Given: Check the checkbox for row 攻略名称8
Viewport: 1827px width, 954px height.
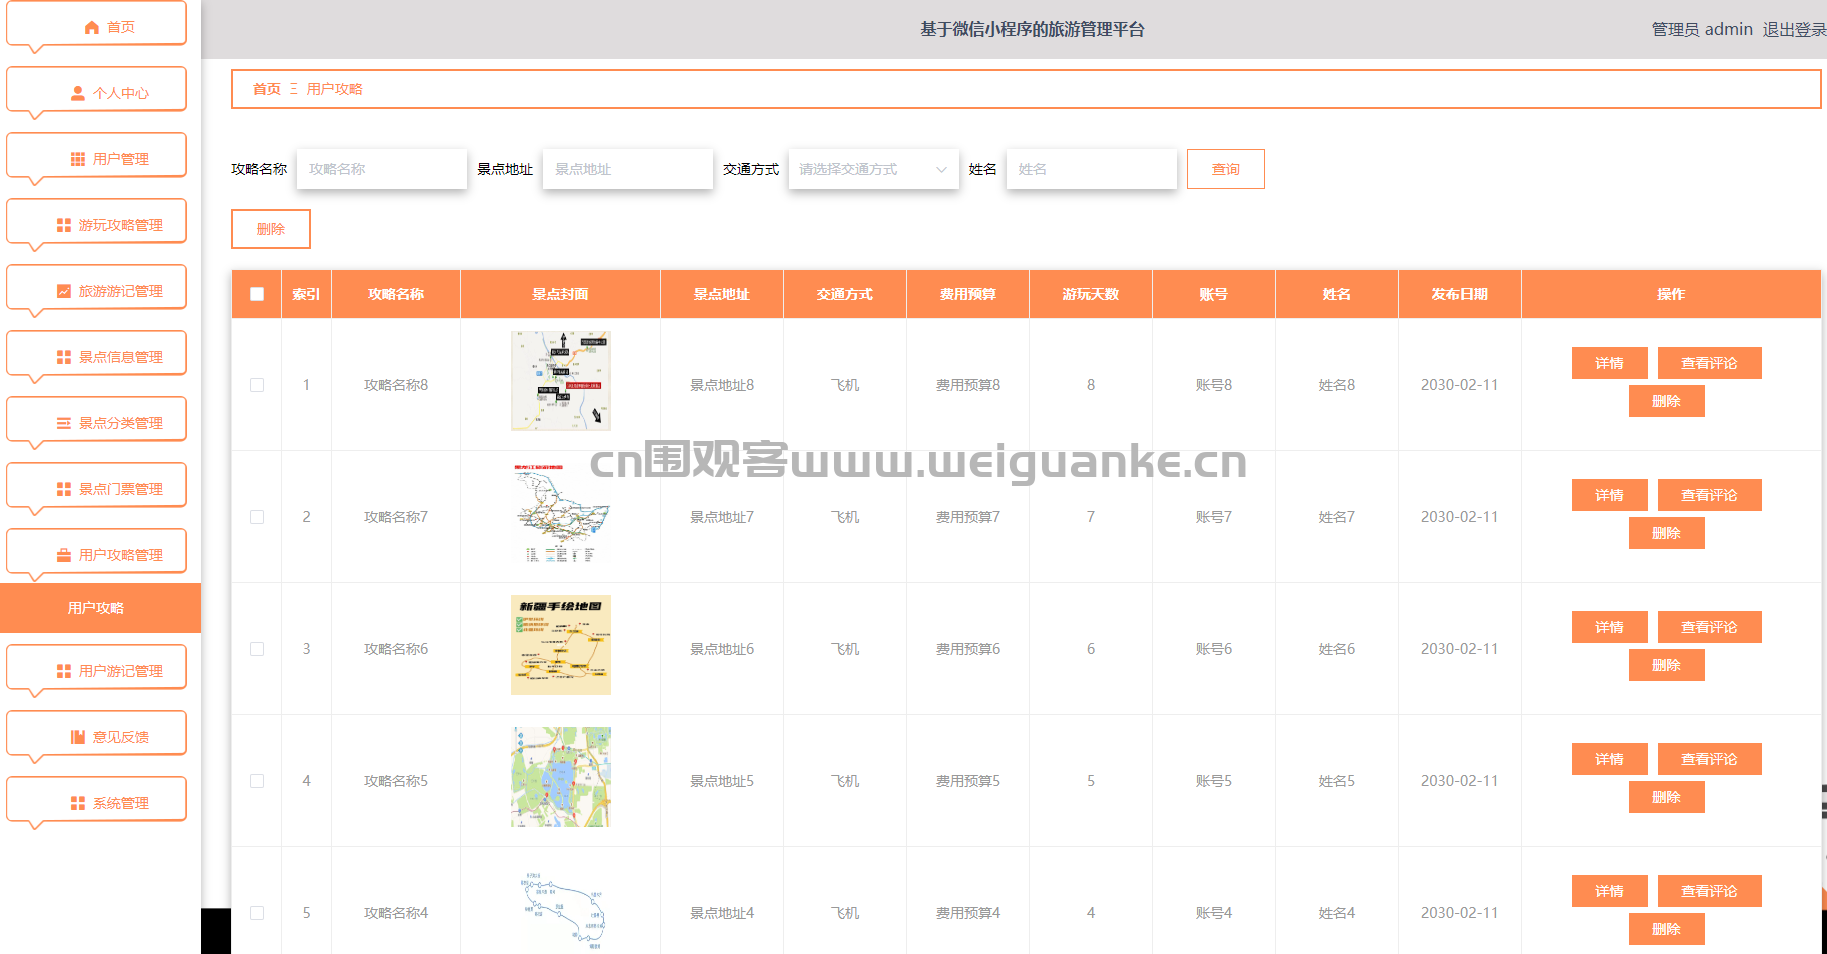Looking at the screenshot, I should pos(257,385).
